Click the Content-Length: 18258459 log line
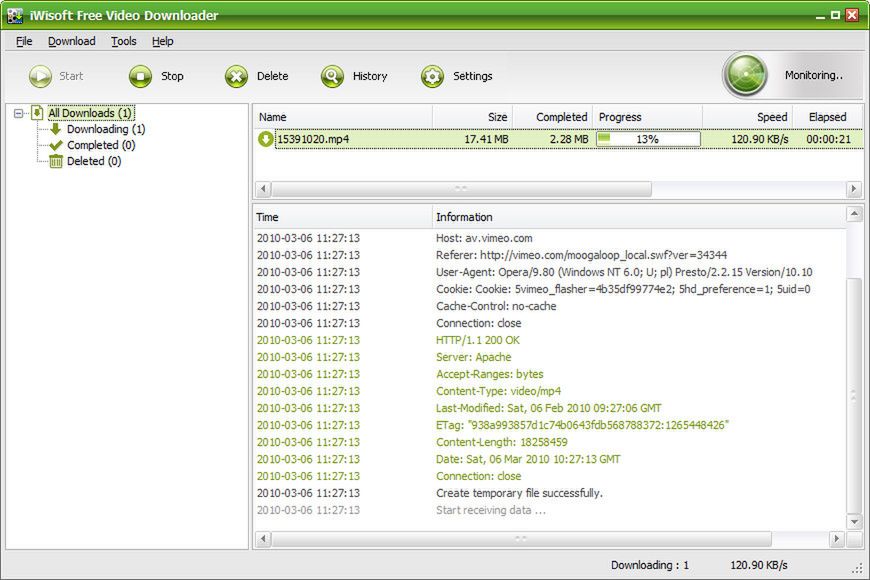Screen dimensions: 870x580 click(x=502, y=442)
